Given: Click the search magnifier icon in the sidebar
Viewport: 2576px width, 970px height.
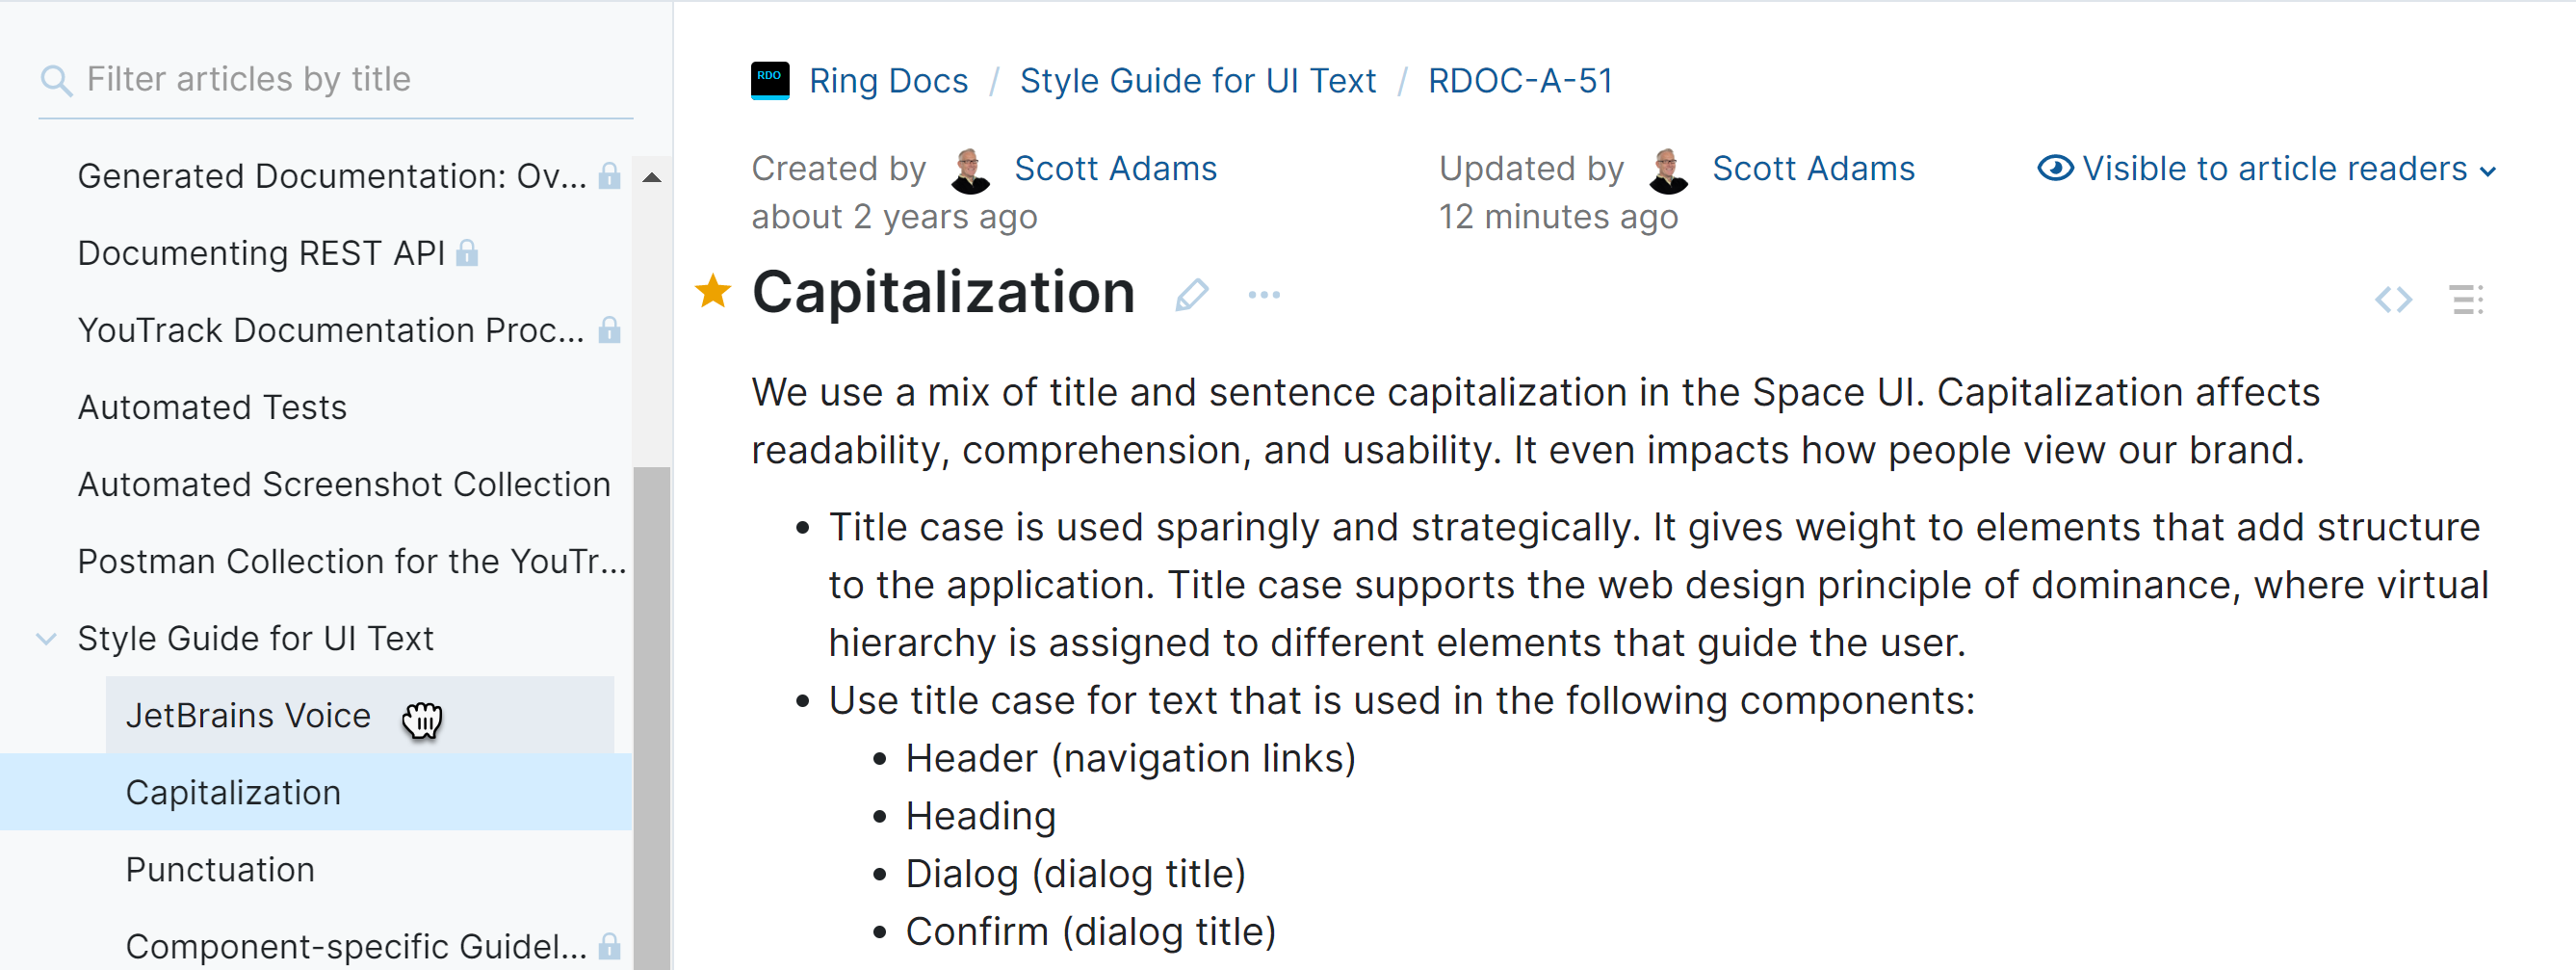Looking at the screenshot, I should pos(56,81).
